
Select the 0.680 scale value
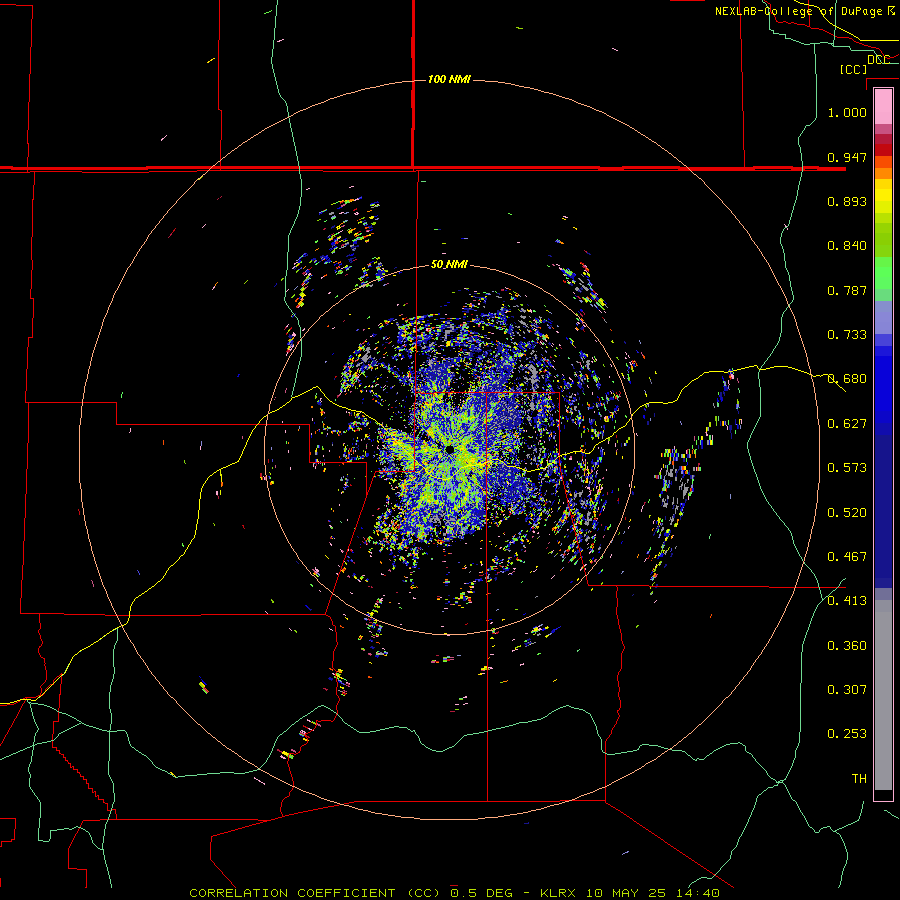[847, 379]
